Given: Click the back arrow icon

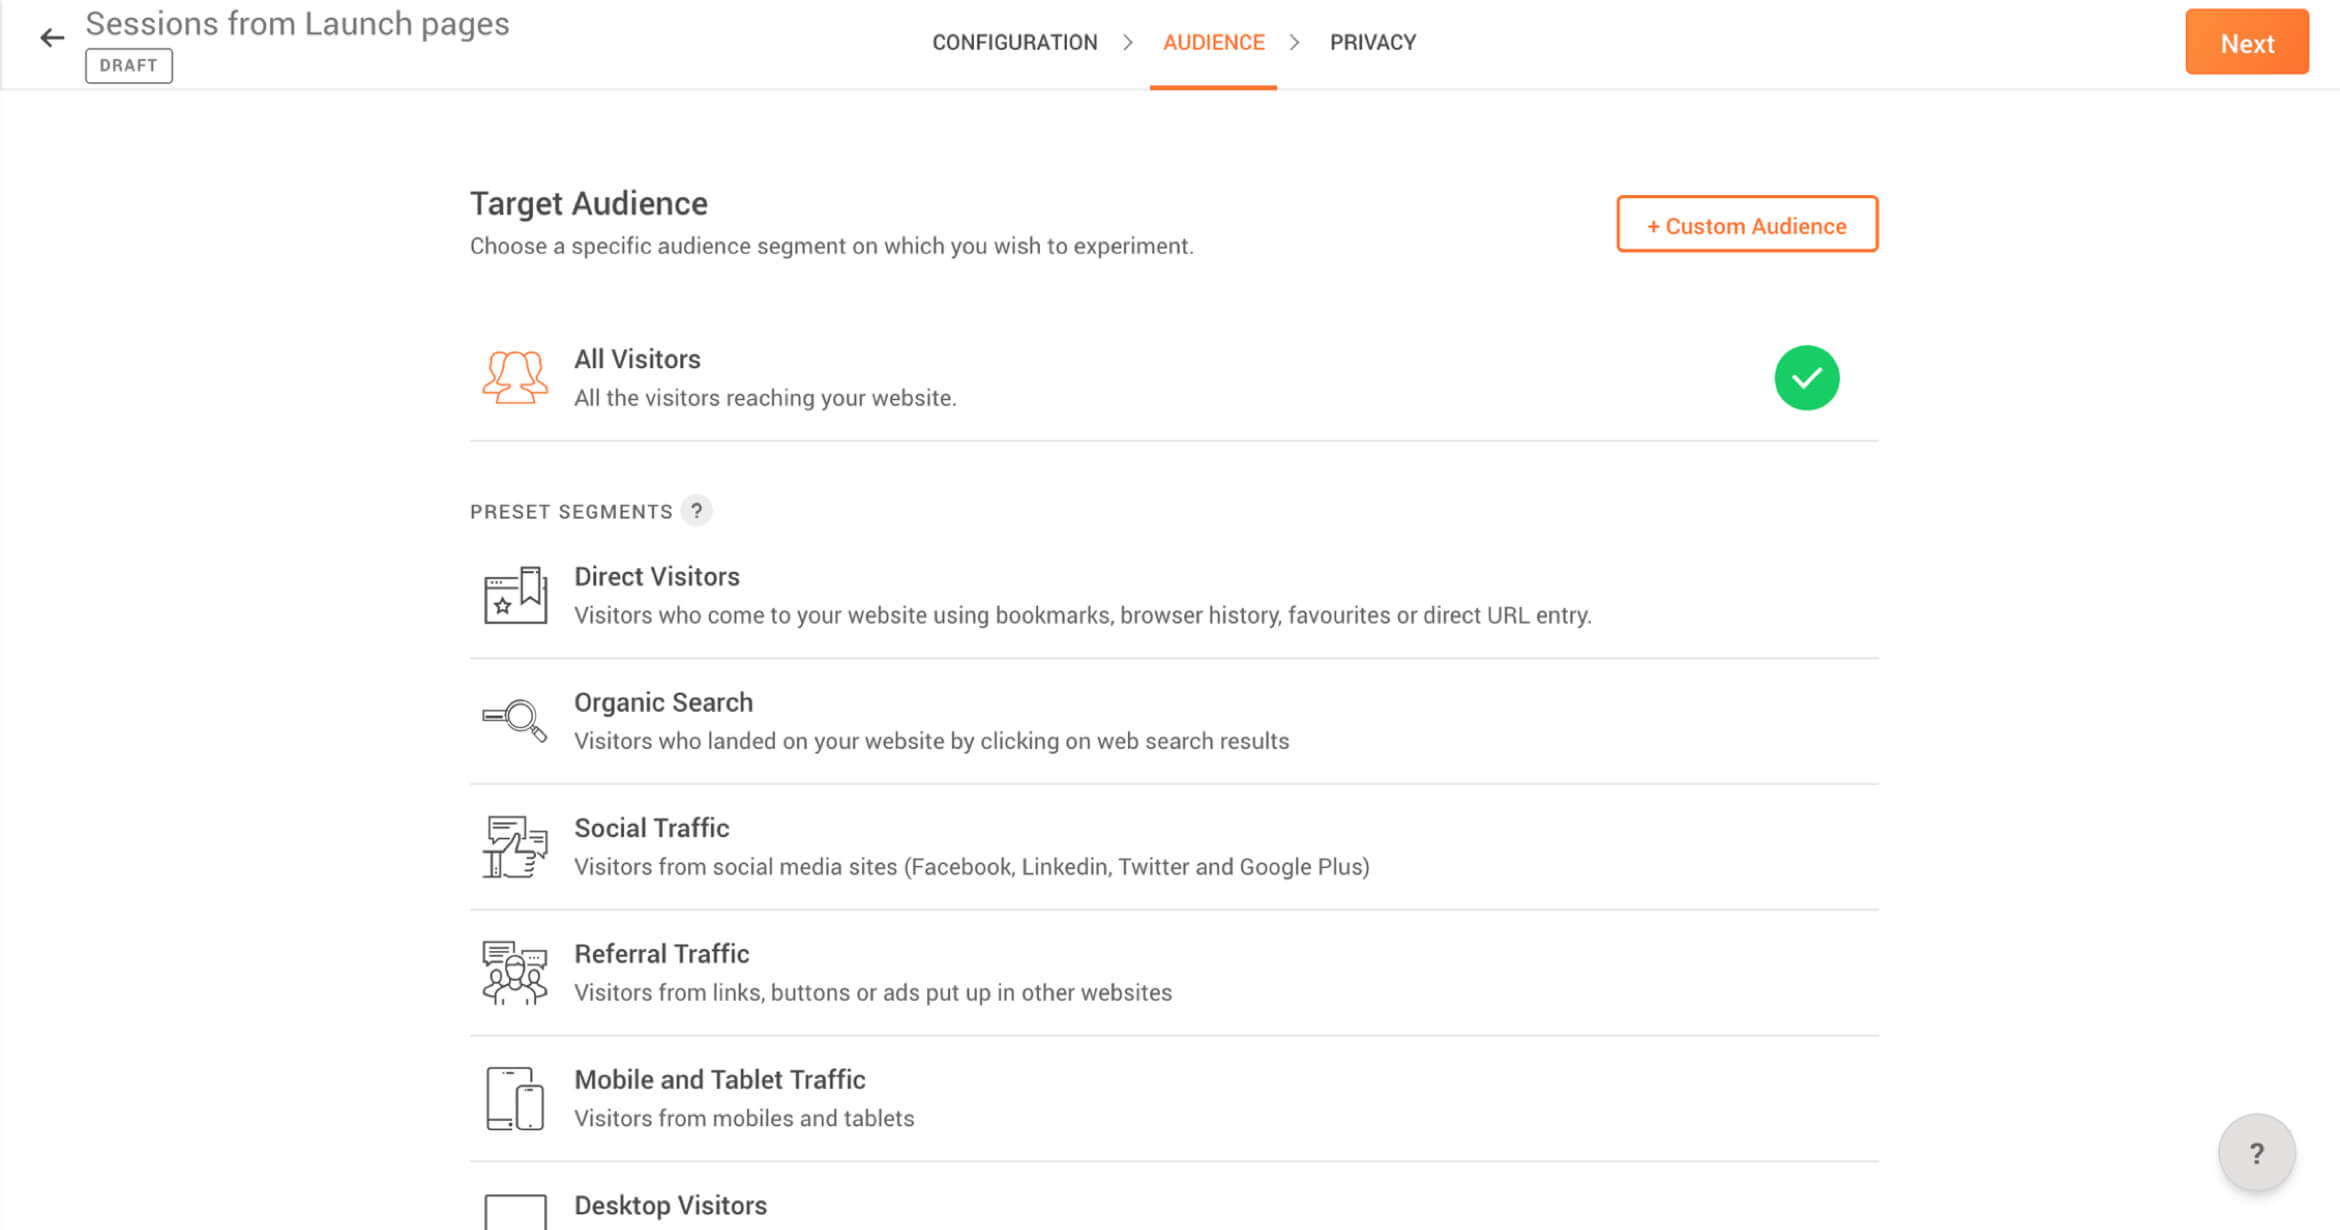Looking at the screenshot, I should pyautogui.click(x=52, y=39).
